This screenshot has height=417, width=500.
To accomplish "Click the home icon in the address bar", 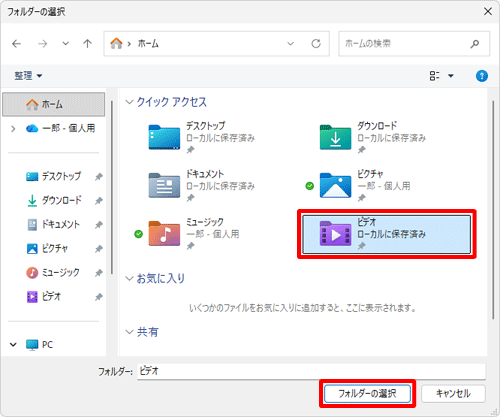I will click(116, 43).
